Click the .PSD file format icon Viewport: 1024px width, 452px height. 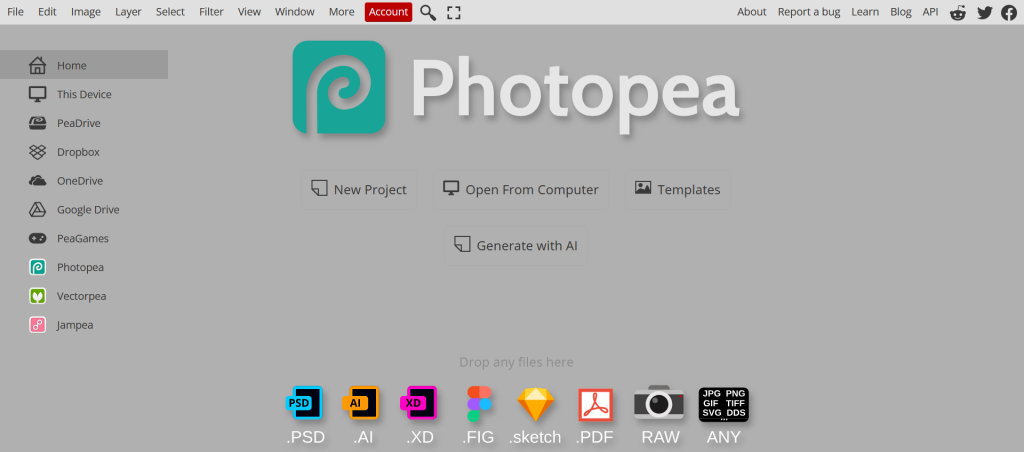coord(305,403)
